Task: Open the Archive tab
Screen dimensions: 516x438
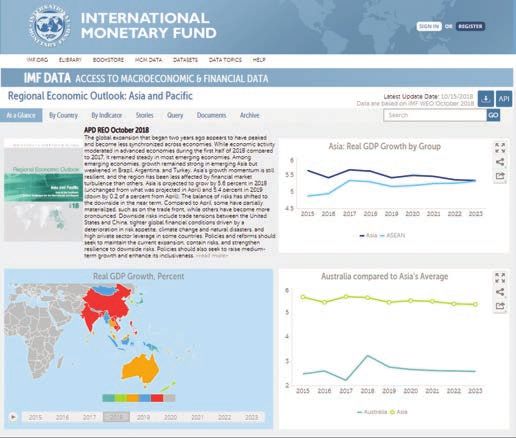Action: tap(249, 115)
